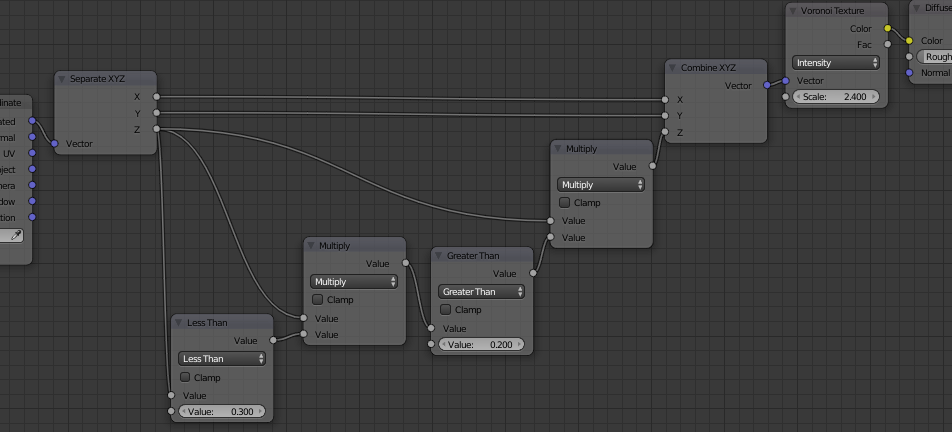
Task: Click the Y input socket of Combine XYZ
Action: click(x=665, y=115)
